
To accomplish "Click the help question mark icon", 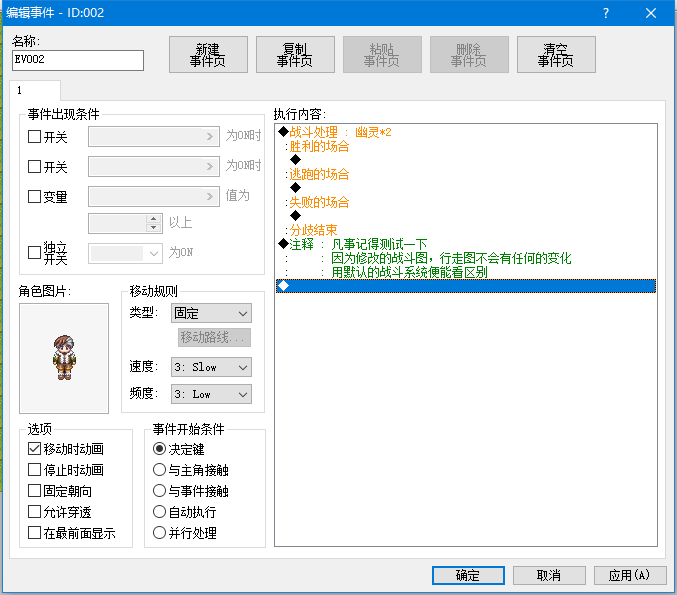I will click(606, 13).
